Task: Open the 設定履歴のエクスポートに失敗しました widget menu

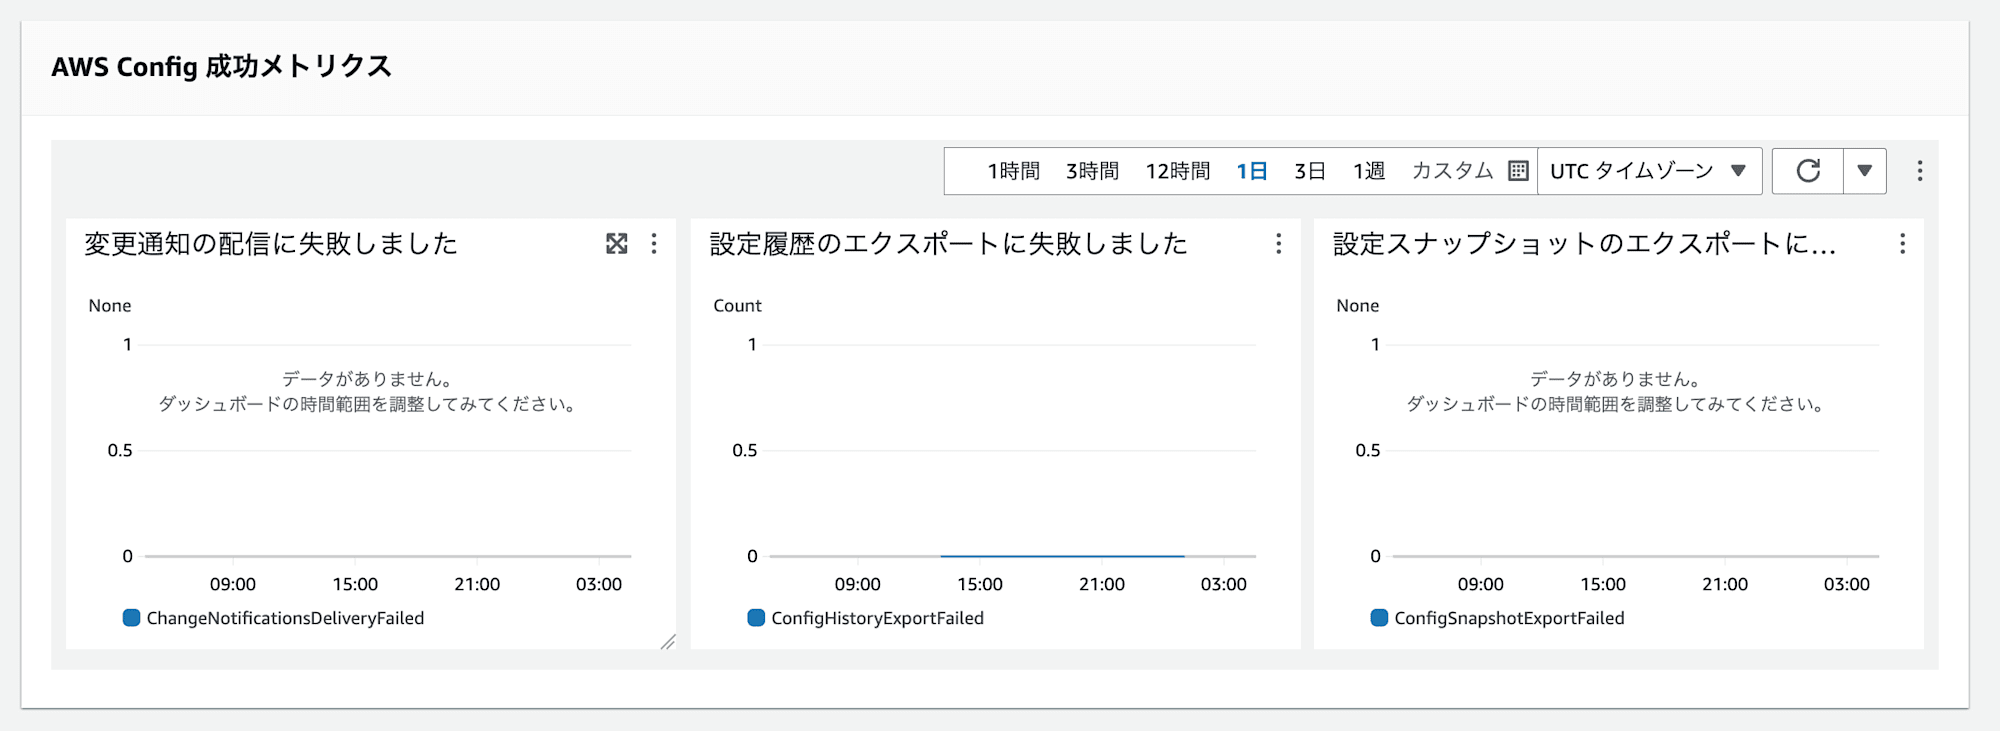Action: pyautogui.click(x=1278, y=244)
